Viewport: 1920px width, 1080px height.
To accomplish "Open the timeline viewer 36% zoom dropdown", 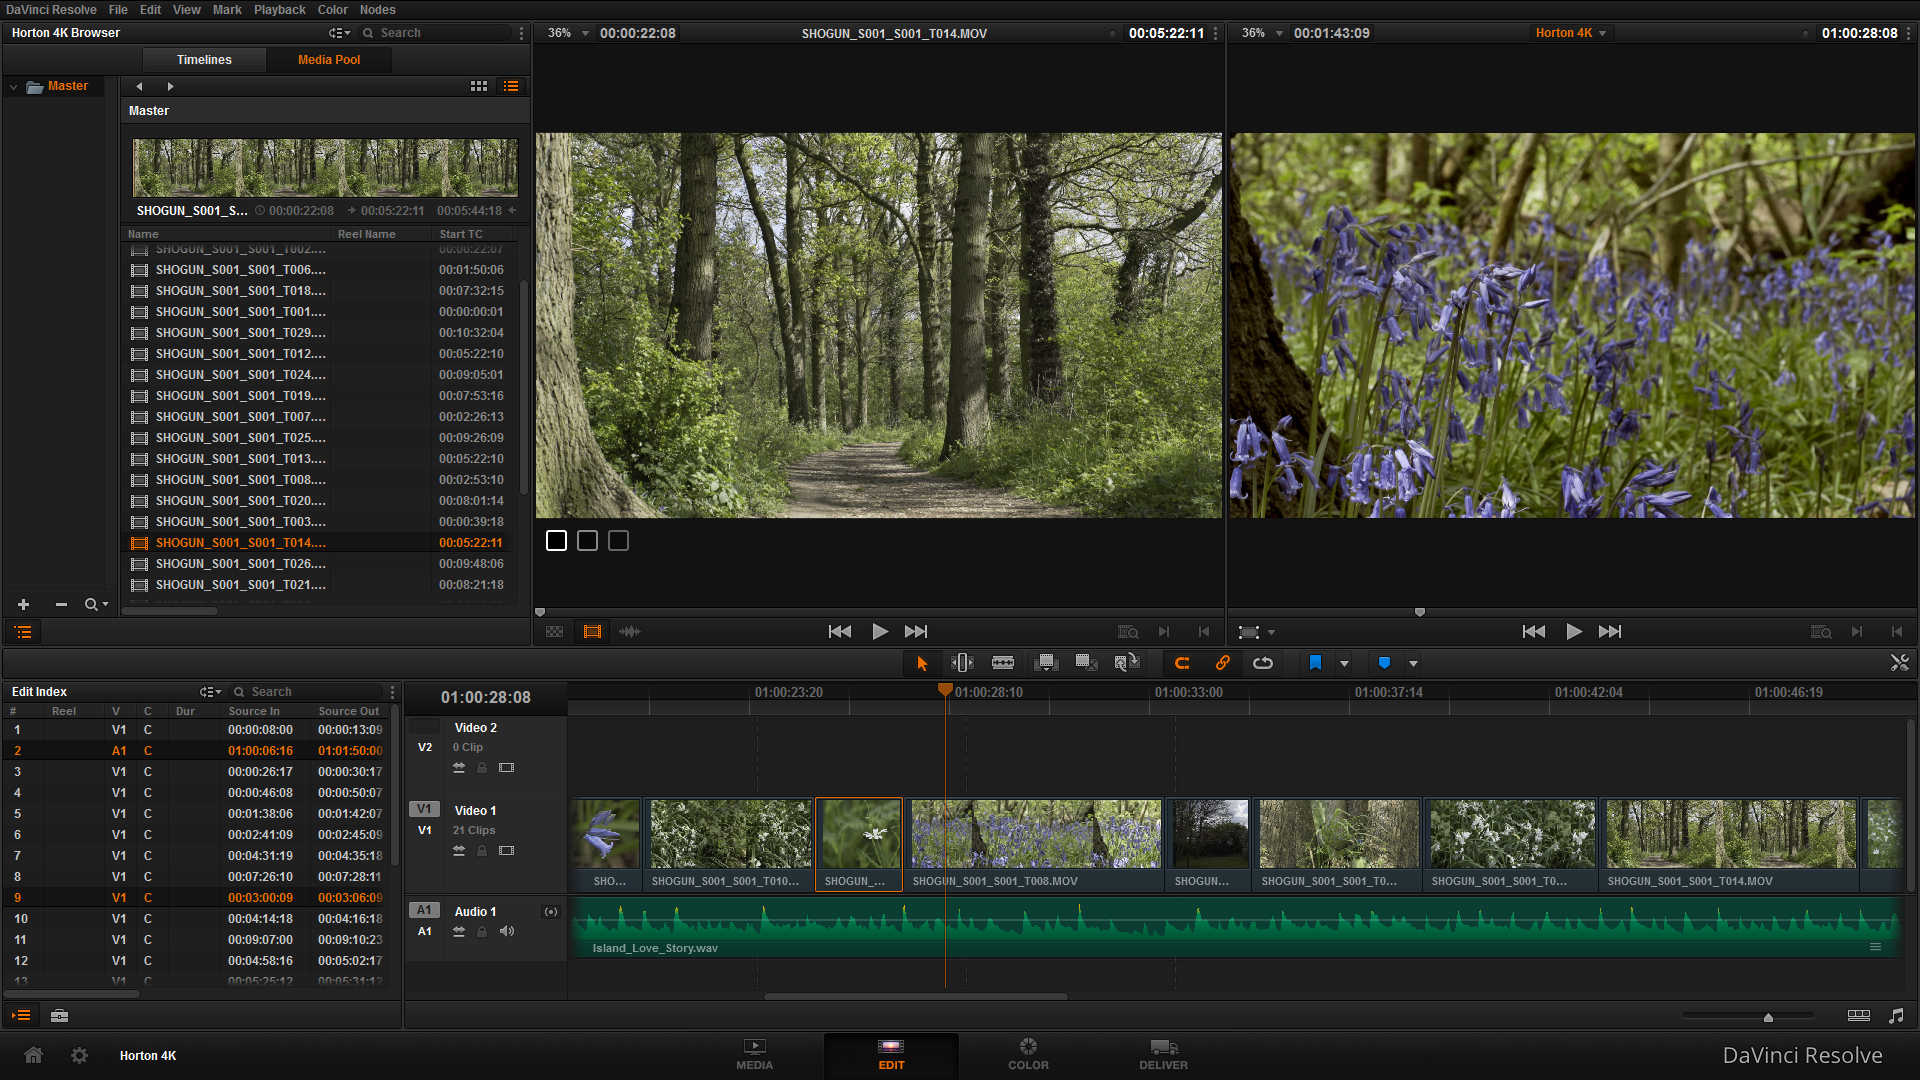I will 1279,34.
